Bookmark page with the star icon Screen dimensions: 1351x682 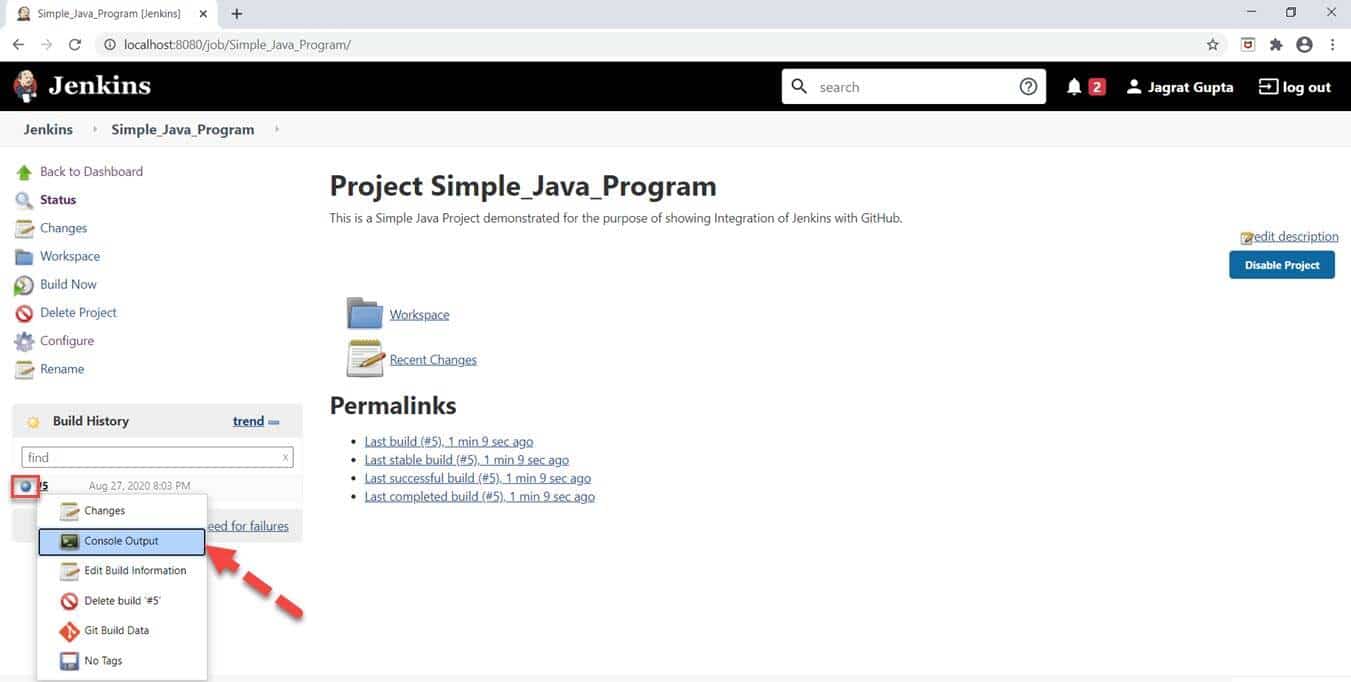tap(1213, 45)
